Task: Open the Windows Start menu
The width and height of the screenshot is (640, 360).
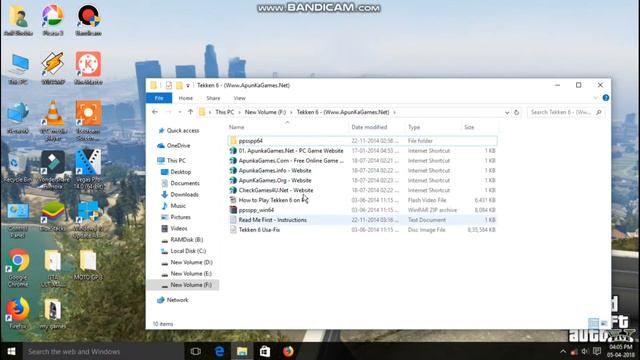Action: (11, 351)
